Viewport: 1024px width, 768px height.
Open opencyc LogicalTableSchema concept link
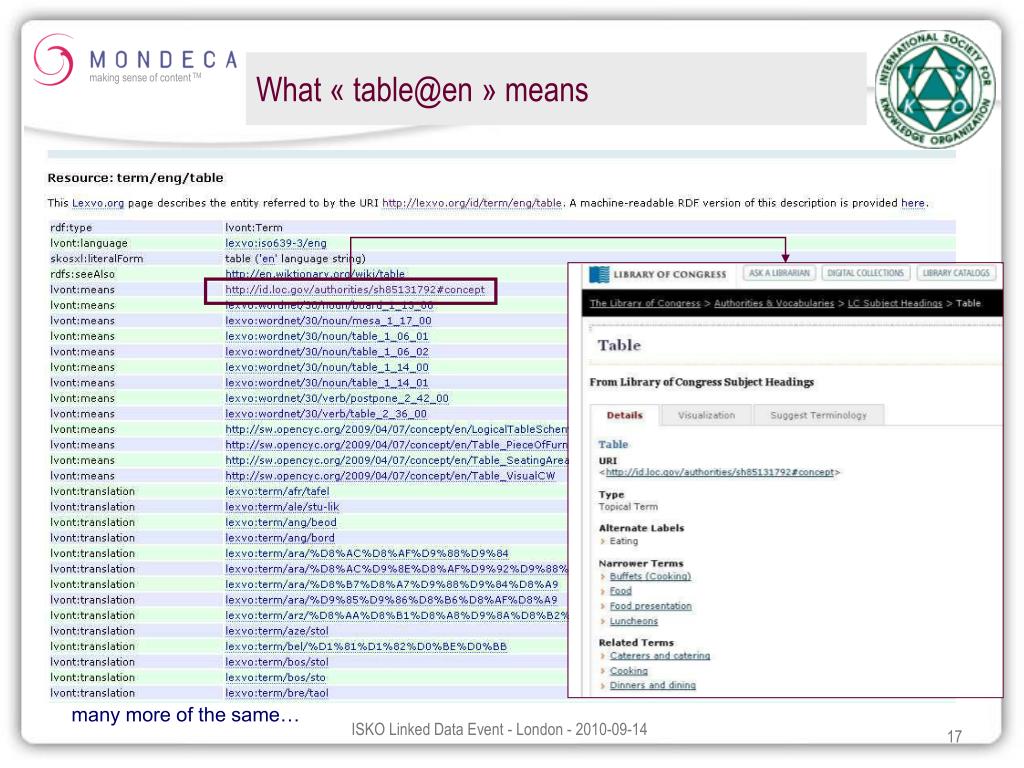[x=396, y=430]
